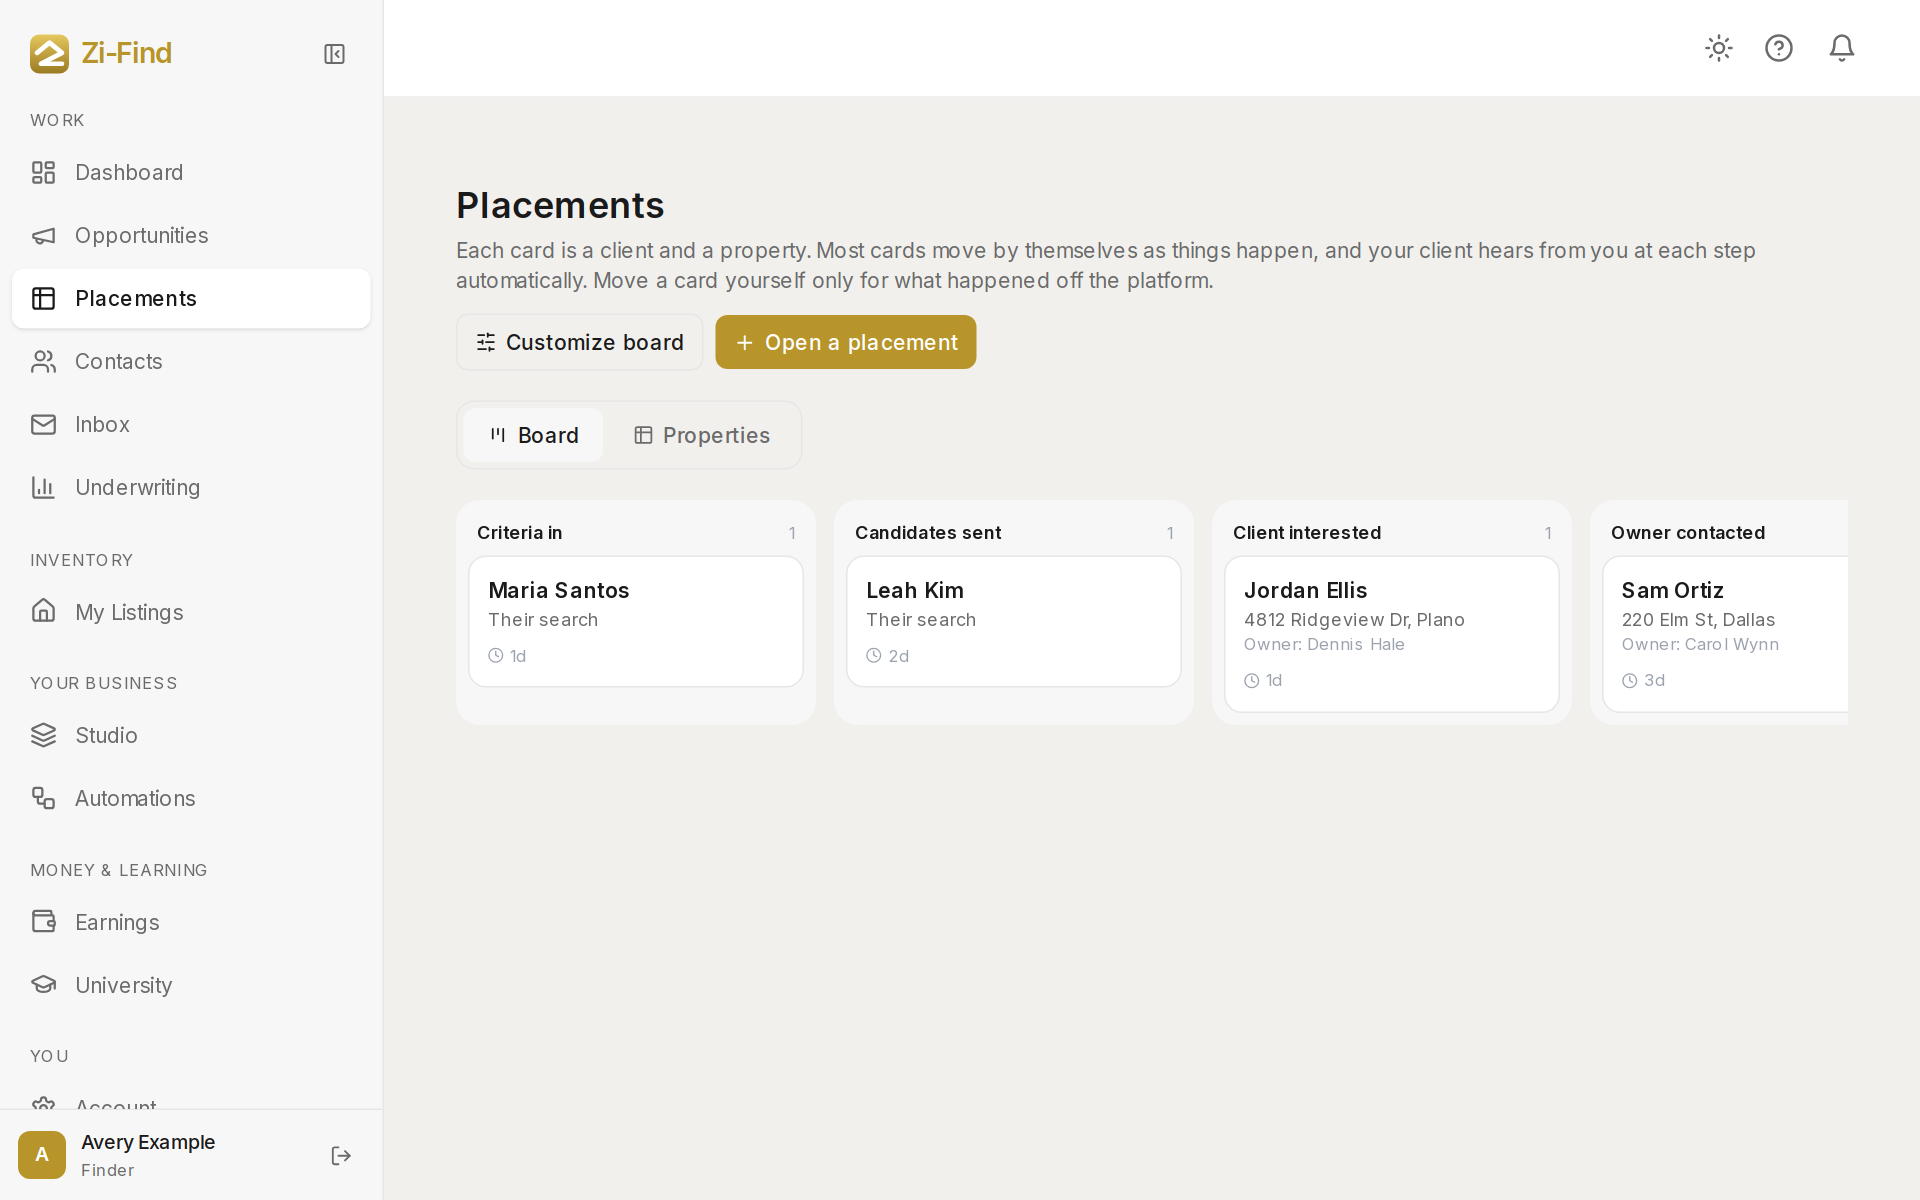Click Open a placement button
Screen dimensions: 1920x1200
(846, 342)
